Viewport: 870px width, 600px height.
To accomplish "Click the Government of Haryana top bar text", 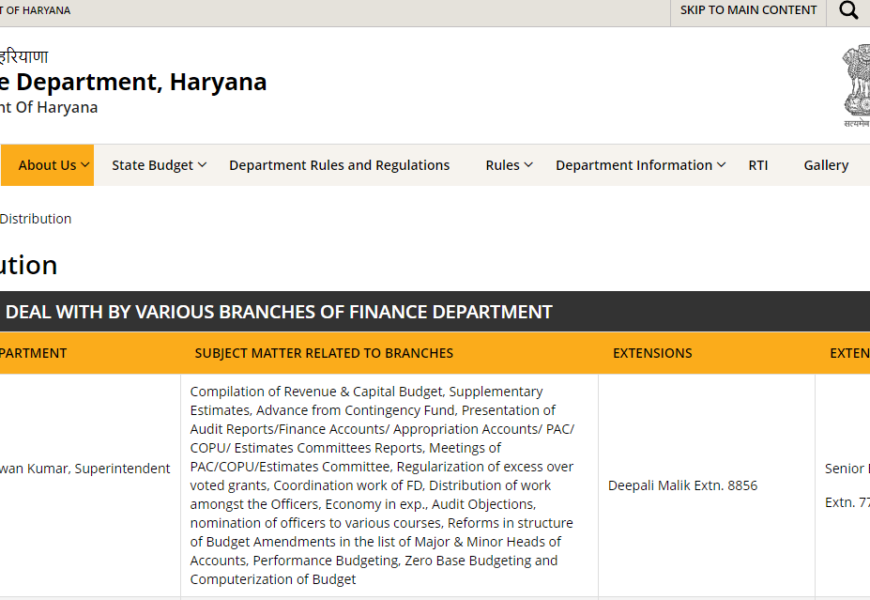I will coord(35,10).
